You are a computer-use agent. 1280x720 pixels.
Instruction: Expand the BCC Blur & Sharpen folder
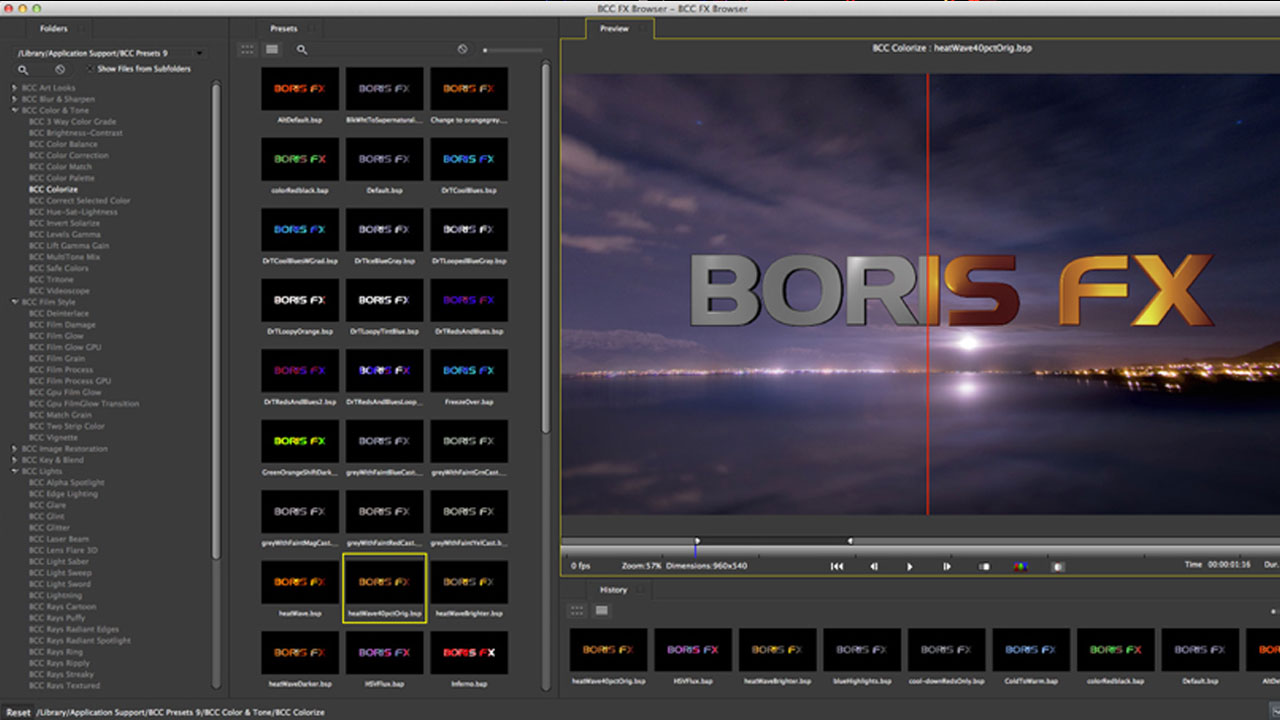click(14, 99)
